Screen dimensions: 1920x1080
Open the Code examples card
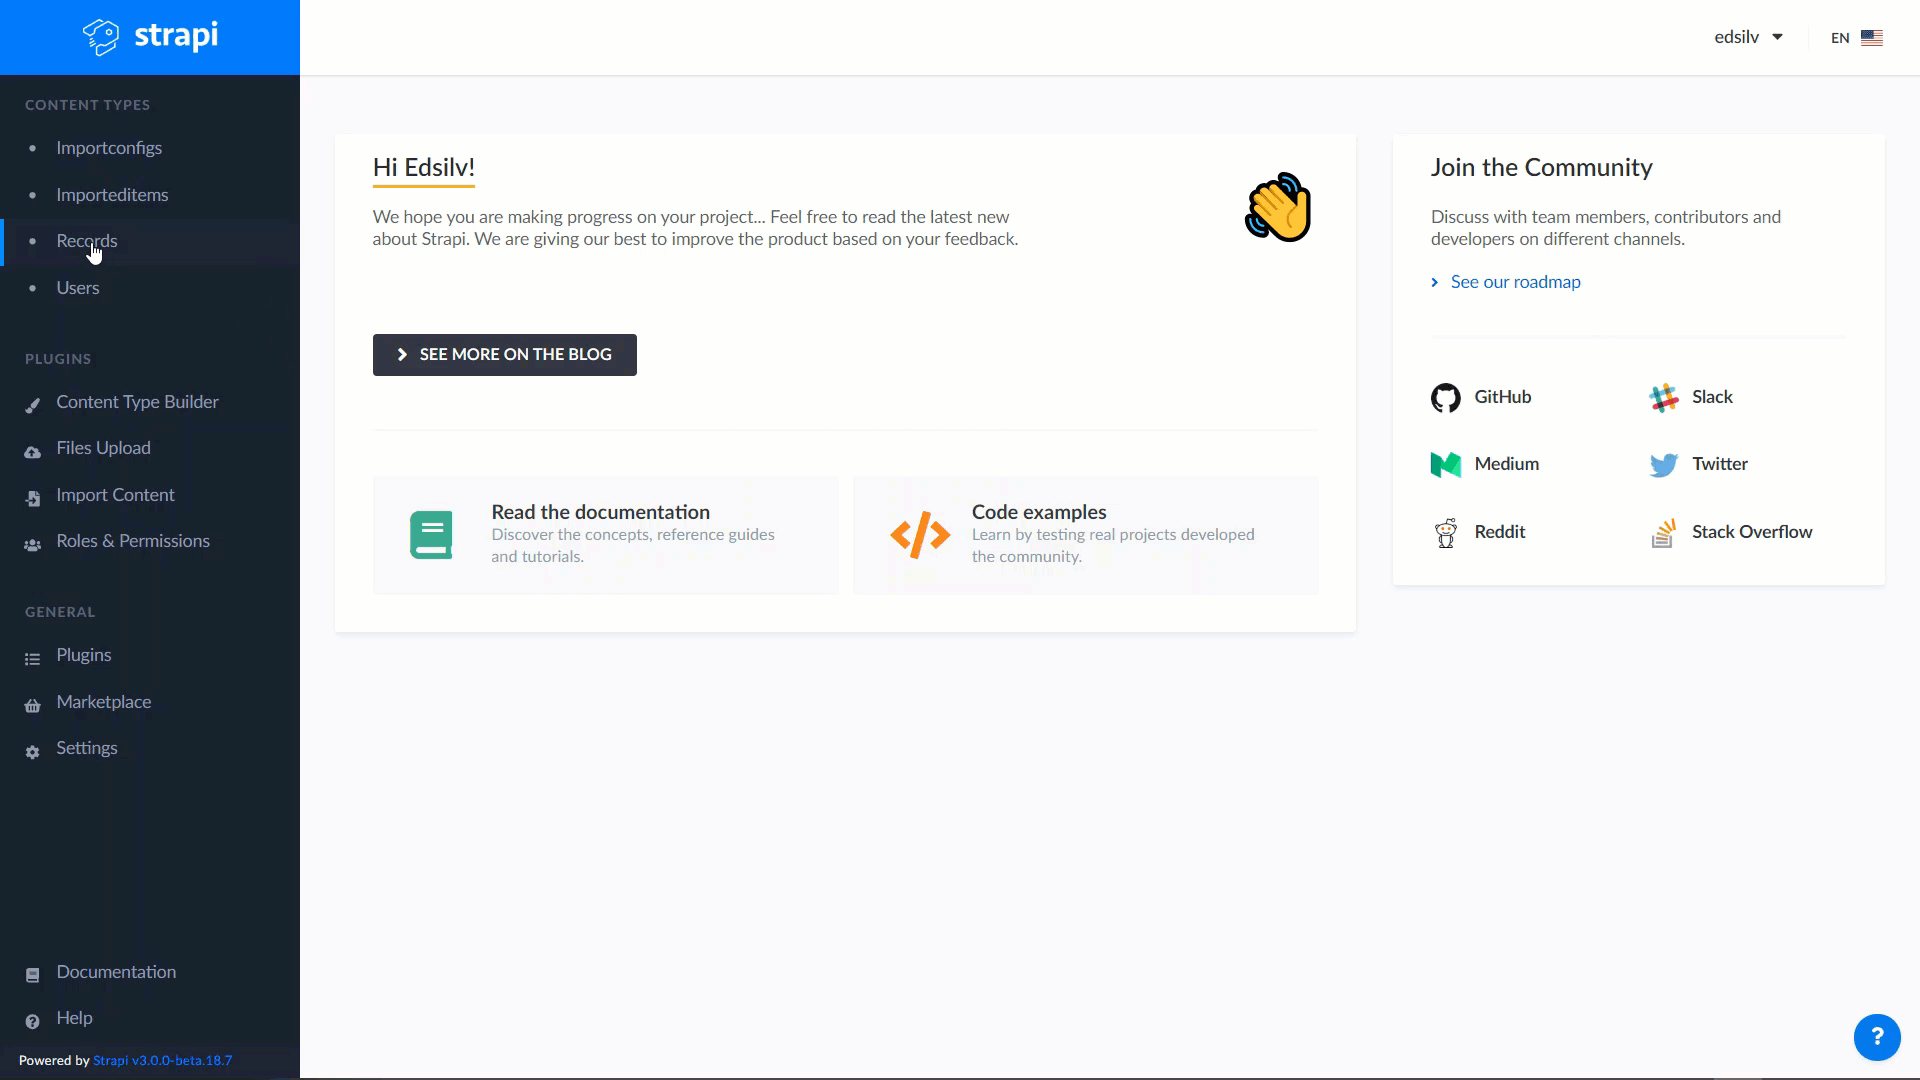[1086, 535]
